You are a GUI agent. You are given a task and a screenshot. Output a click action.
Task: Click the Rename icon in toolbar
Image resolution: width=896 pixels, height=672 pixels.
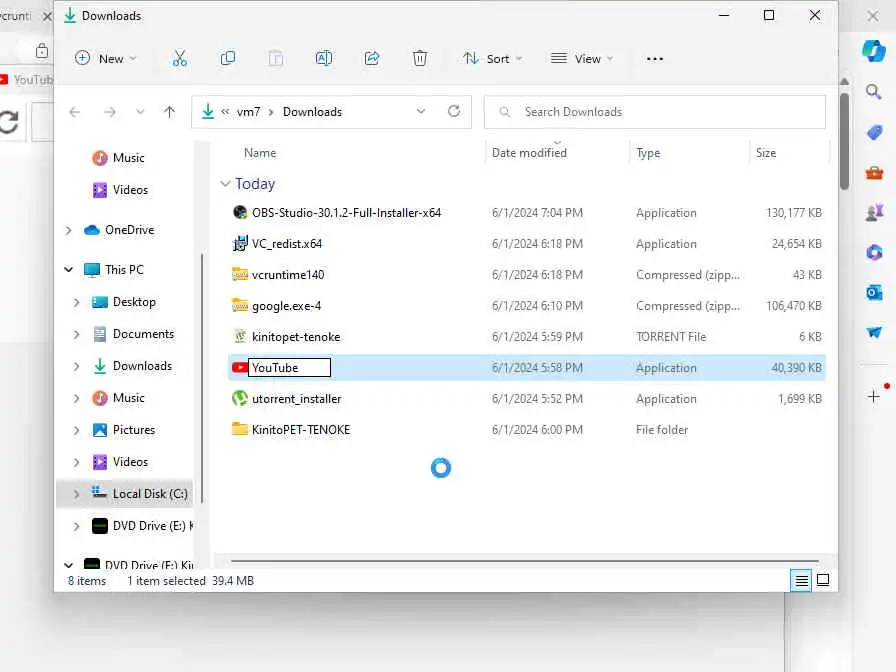[x=323, y=58]
